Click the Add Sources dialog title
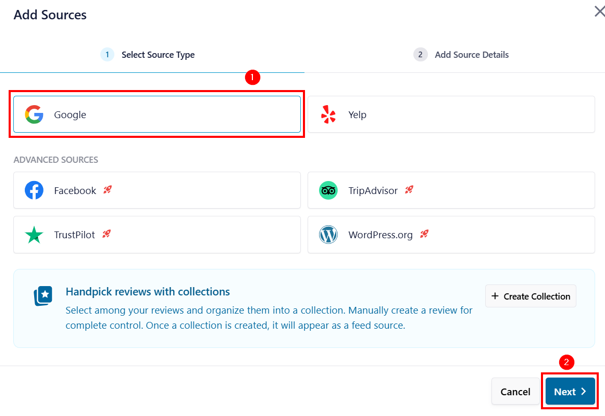Screen dimensions: 605x416 click(50, 15)
